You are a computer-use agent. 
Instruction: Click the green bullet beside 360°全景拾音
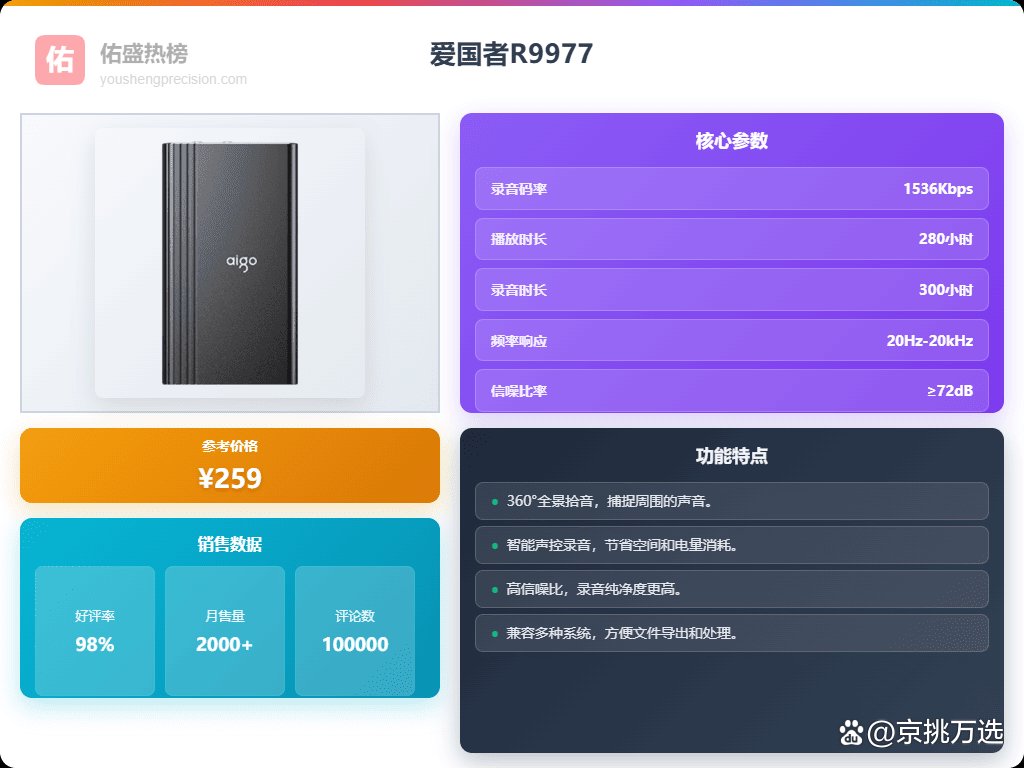click(495, 502)
